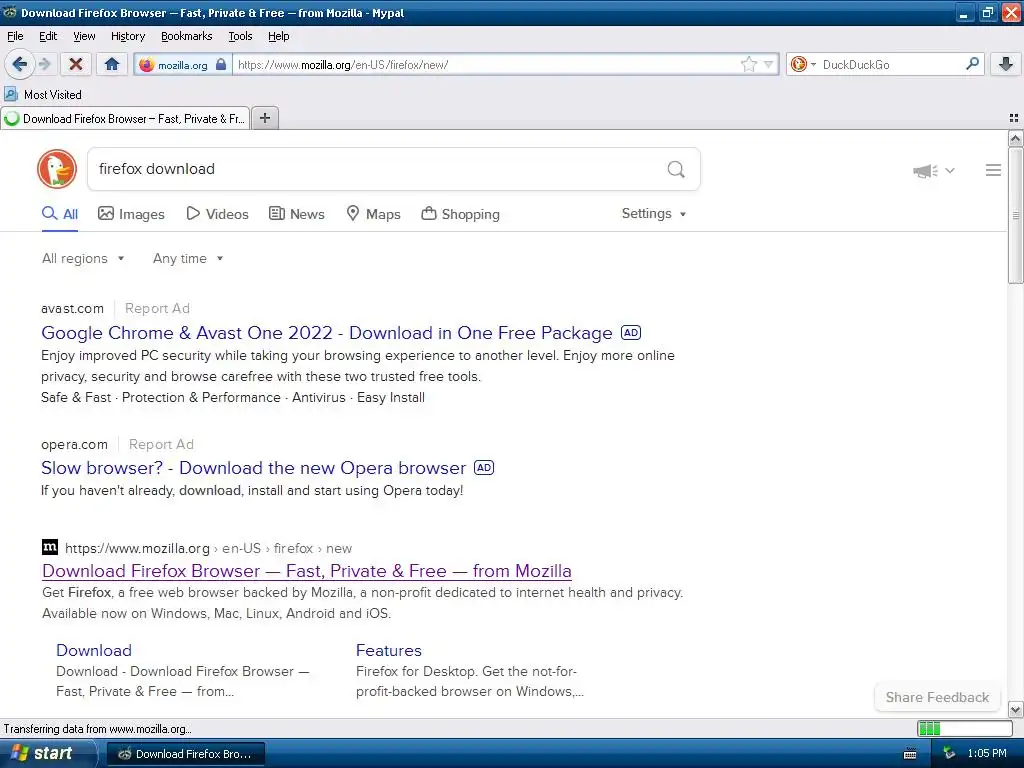The height and width of the screenshot is (768, 1024).
Task: Click the avast.com domain text
Action: [x=72, y=308]
